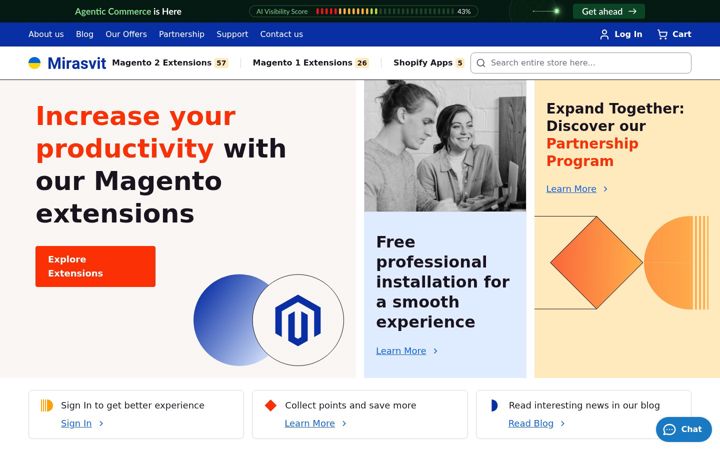
Task: Click the Sign In link
Action: pyautogui.click(x=76, y=424)
